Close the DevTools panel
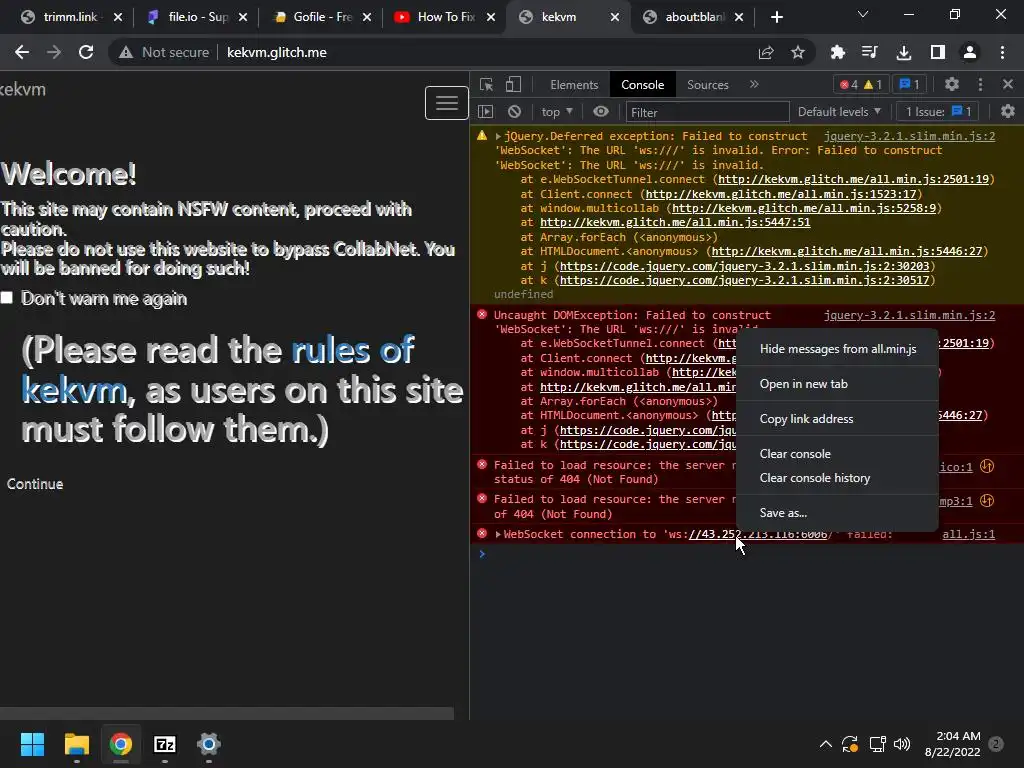This screenshot has height=768, width=1024. pos(1008,84)
